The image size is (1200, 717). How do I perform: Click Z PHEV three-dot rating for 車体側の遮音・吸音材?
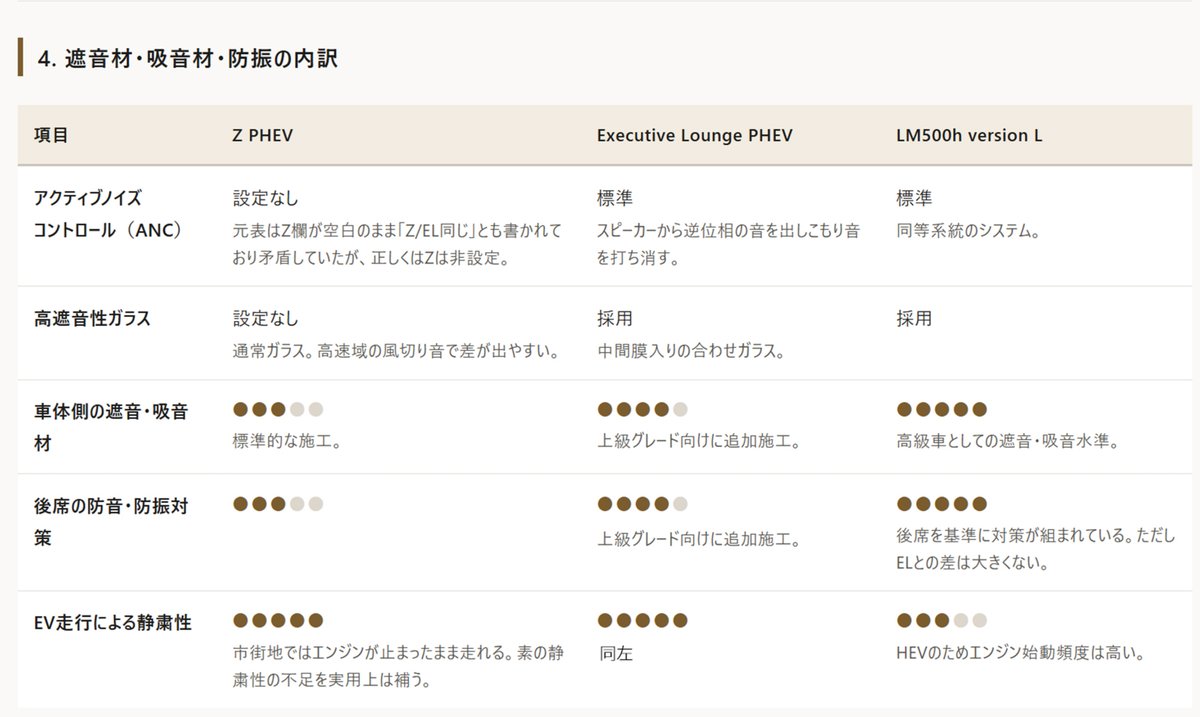278,409
